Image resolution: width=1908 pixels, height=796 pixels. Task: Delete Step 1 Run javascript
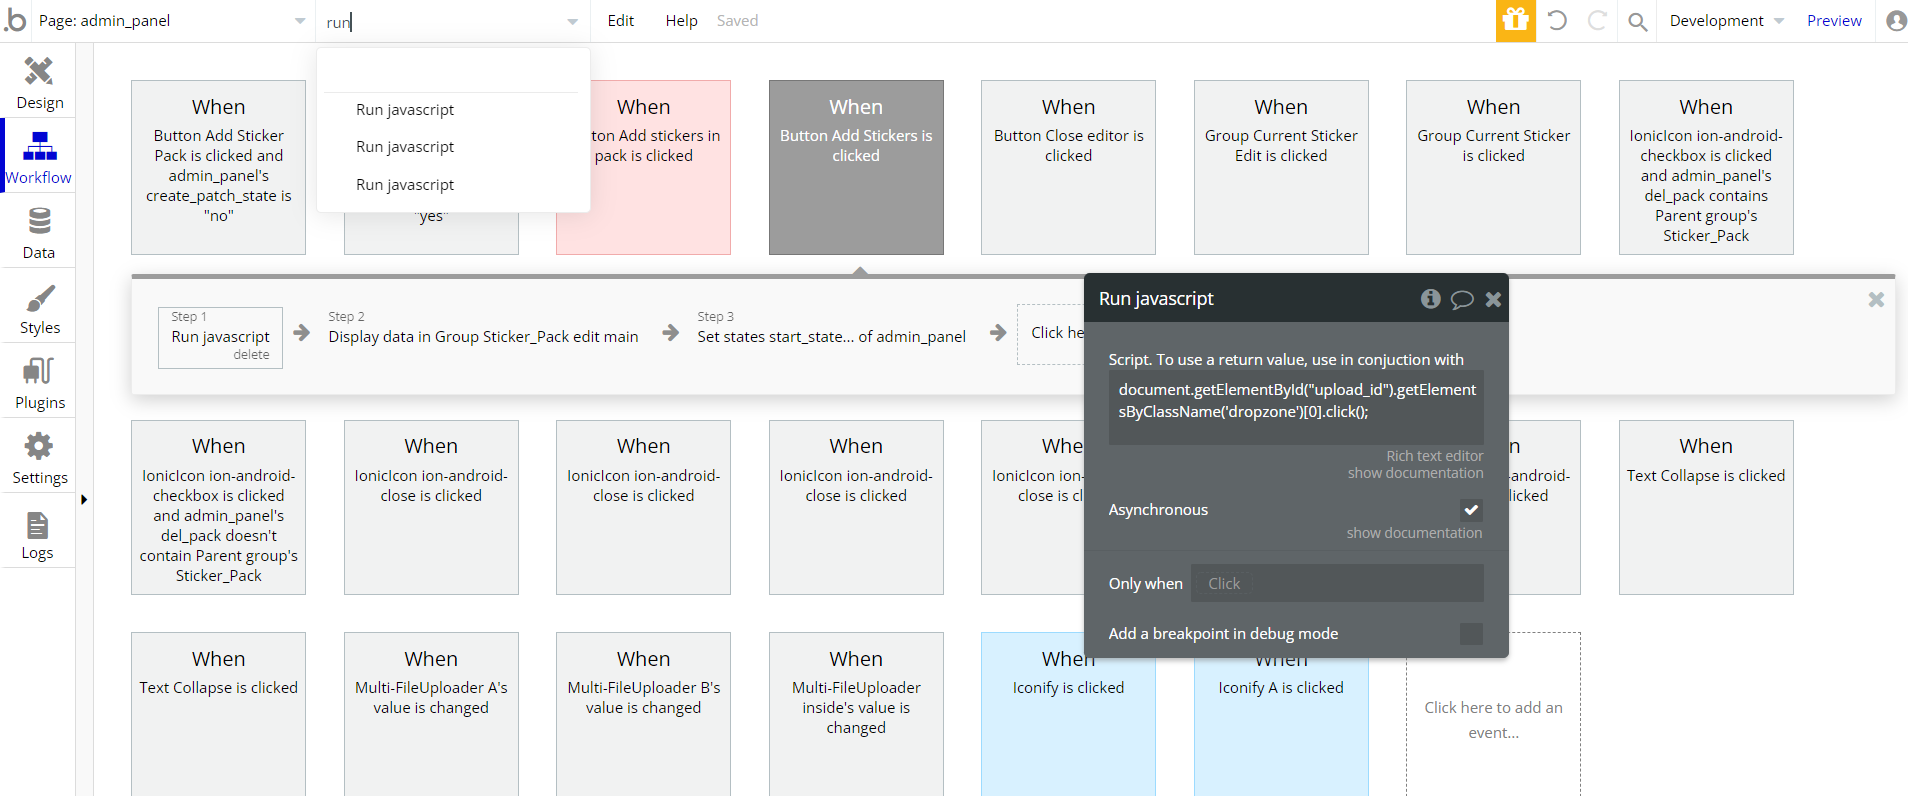pyautogui.click(x=251, y=355)
